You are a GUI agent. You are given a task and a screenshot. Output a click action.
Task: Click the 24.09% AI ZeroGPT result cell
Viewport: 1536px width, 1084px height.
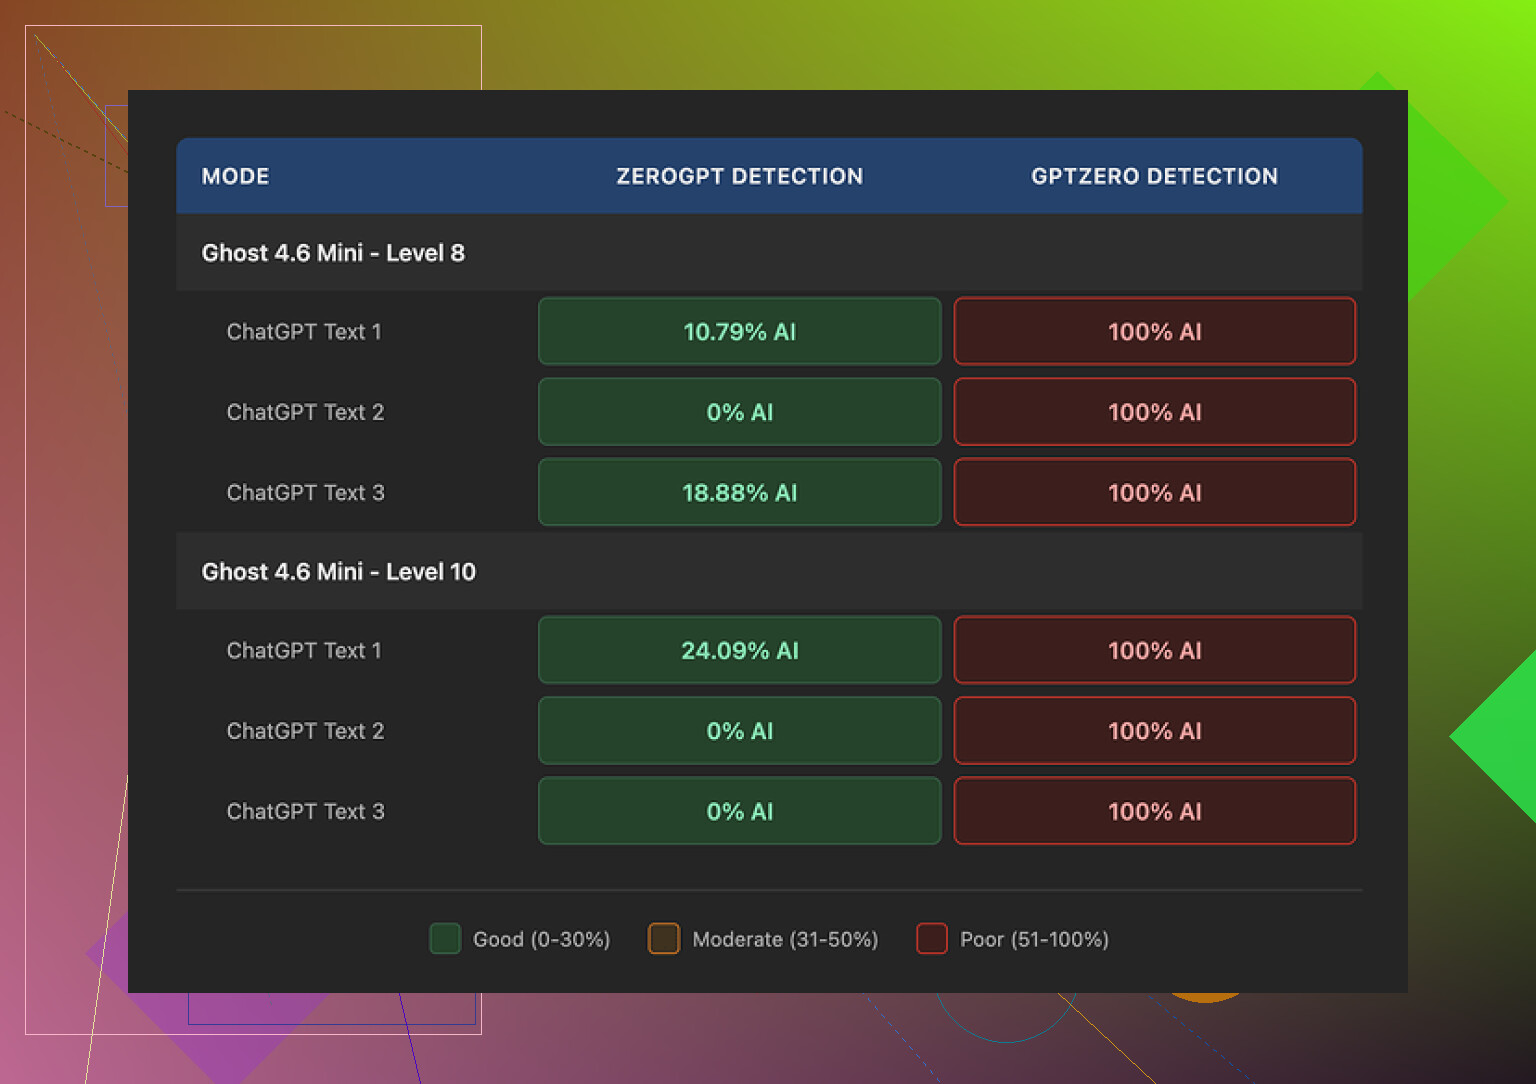pyautogui.click(x=739, y=651)
